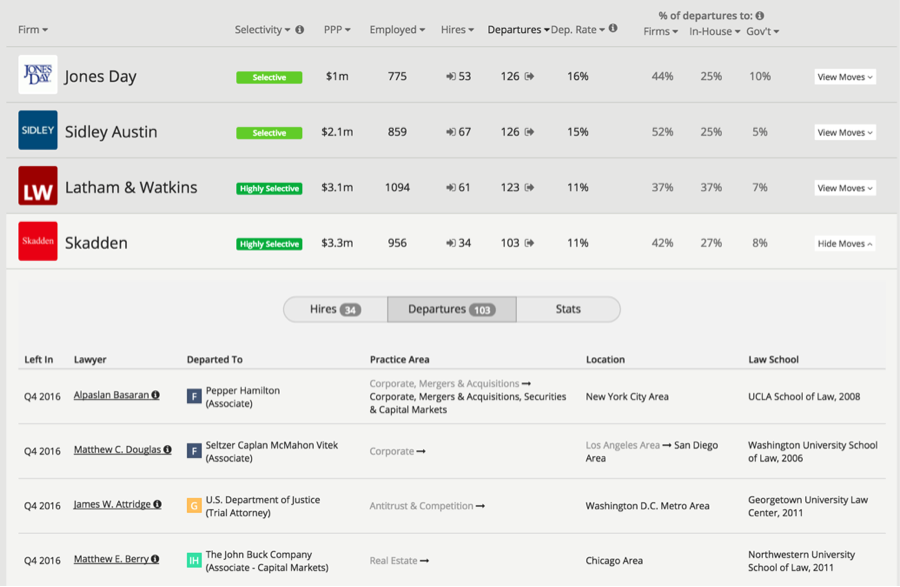Sort by Hires column header
Viewport: 900px width, 587px height.
pyautogui.click(x=457, y=29)
